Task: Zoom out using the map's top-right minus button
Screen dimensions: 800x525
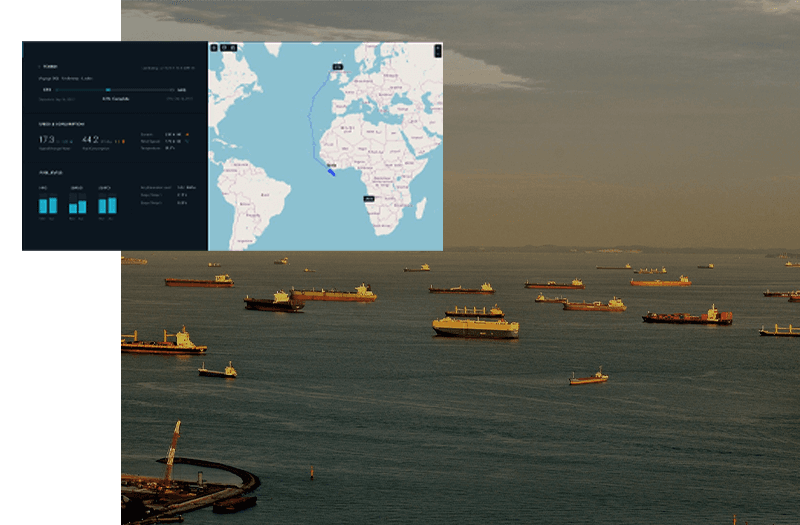Action: [437, 52]
